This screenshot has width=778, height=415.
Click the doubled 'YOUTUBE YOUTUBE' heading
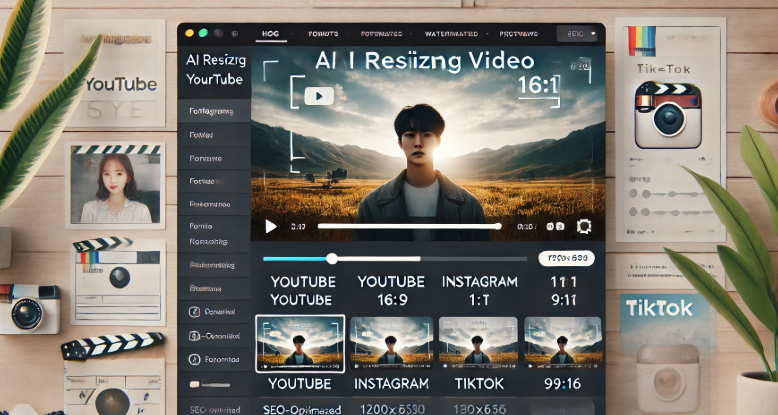click(x=301, y=291)
